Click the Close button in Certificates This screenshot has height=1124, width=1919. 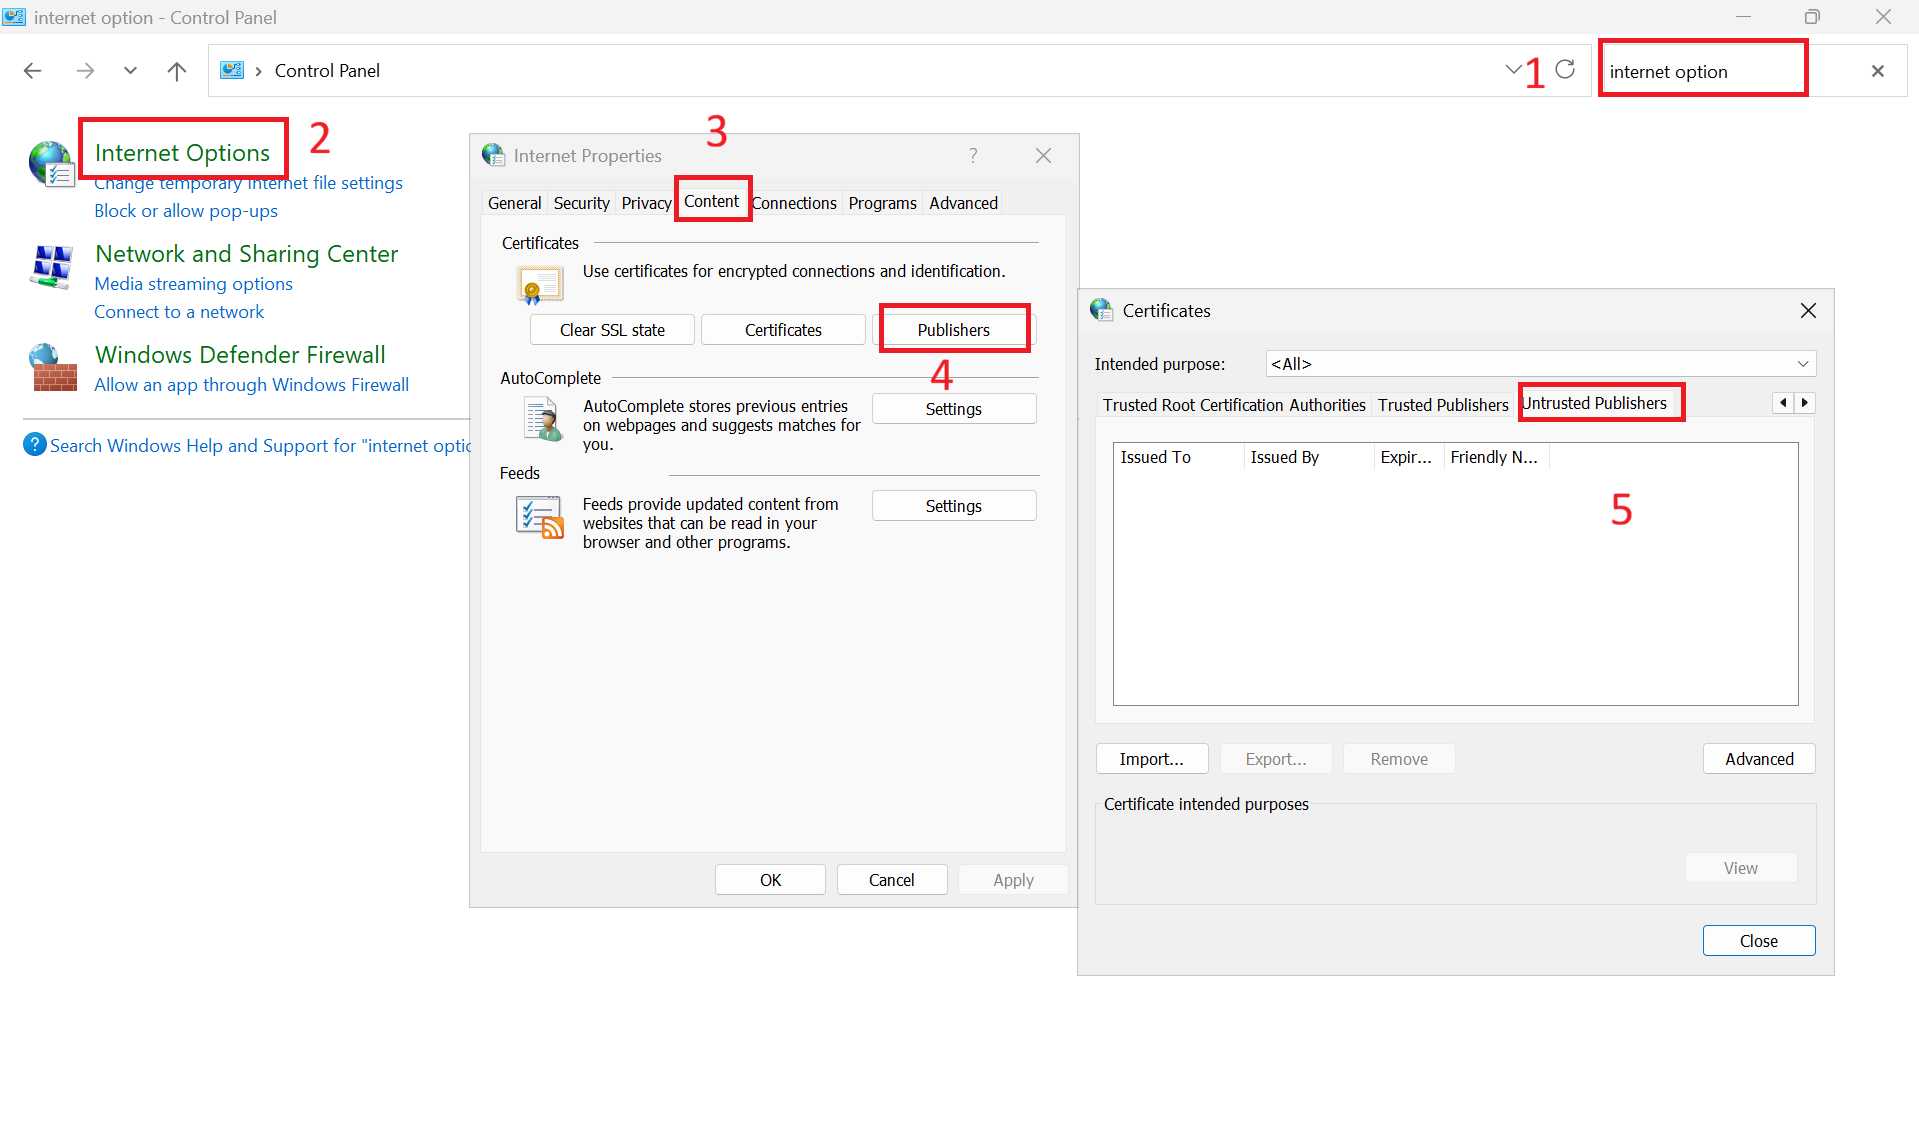tap(1759, 941)
